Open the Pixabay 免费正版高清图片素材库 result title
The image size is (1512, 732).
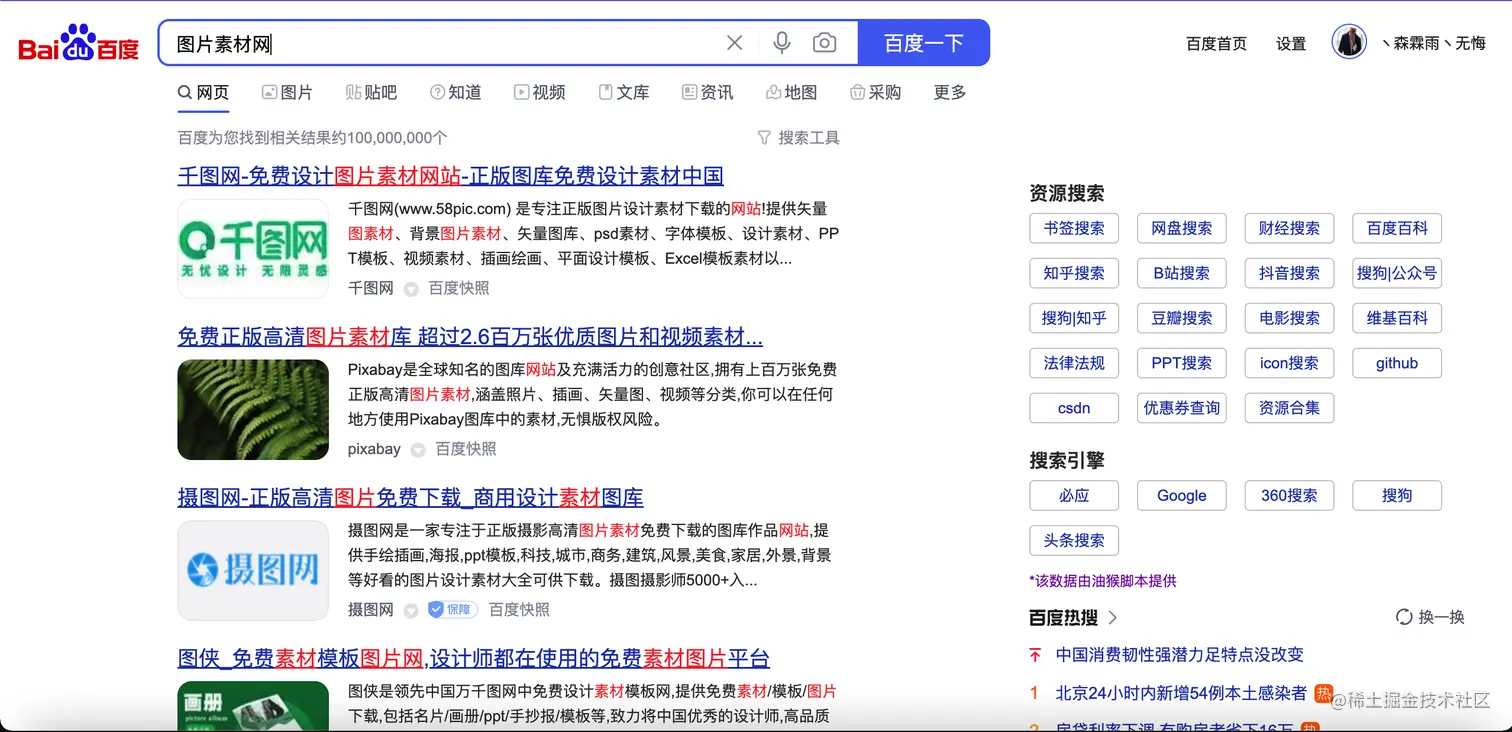470,337
